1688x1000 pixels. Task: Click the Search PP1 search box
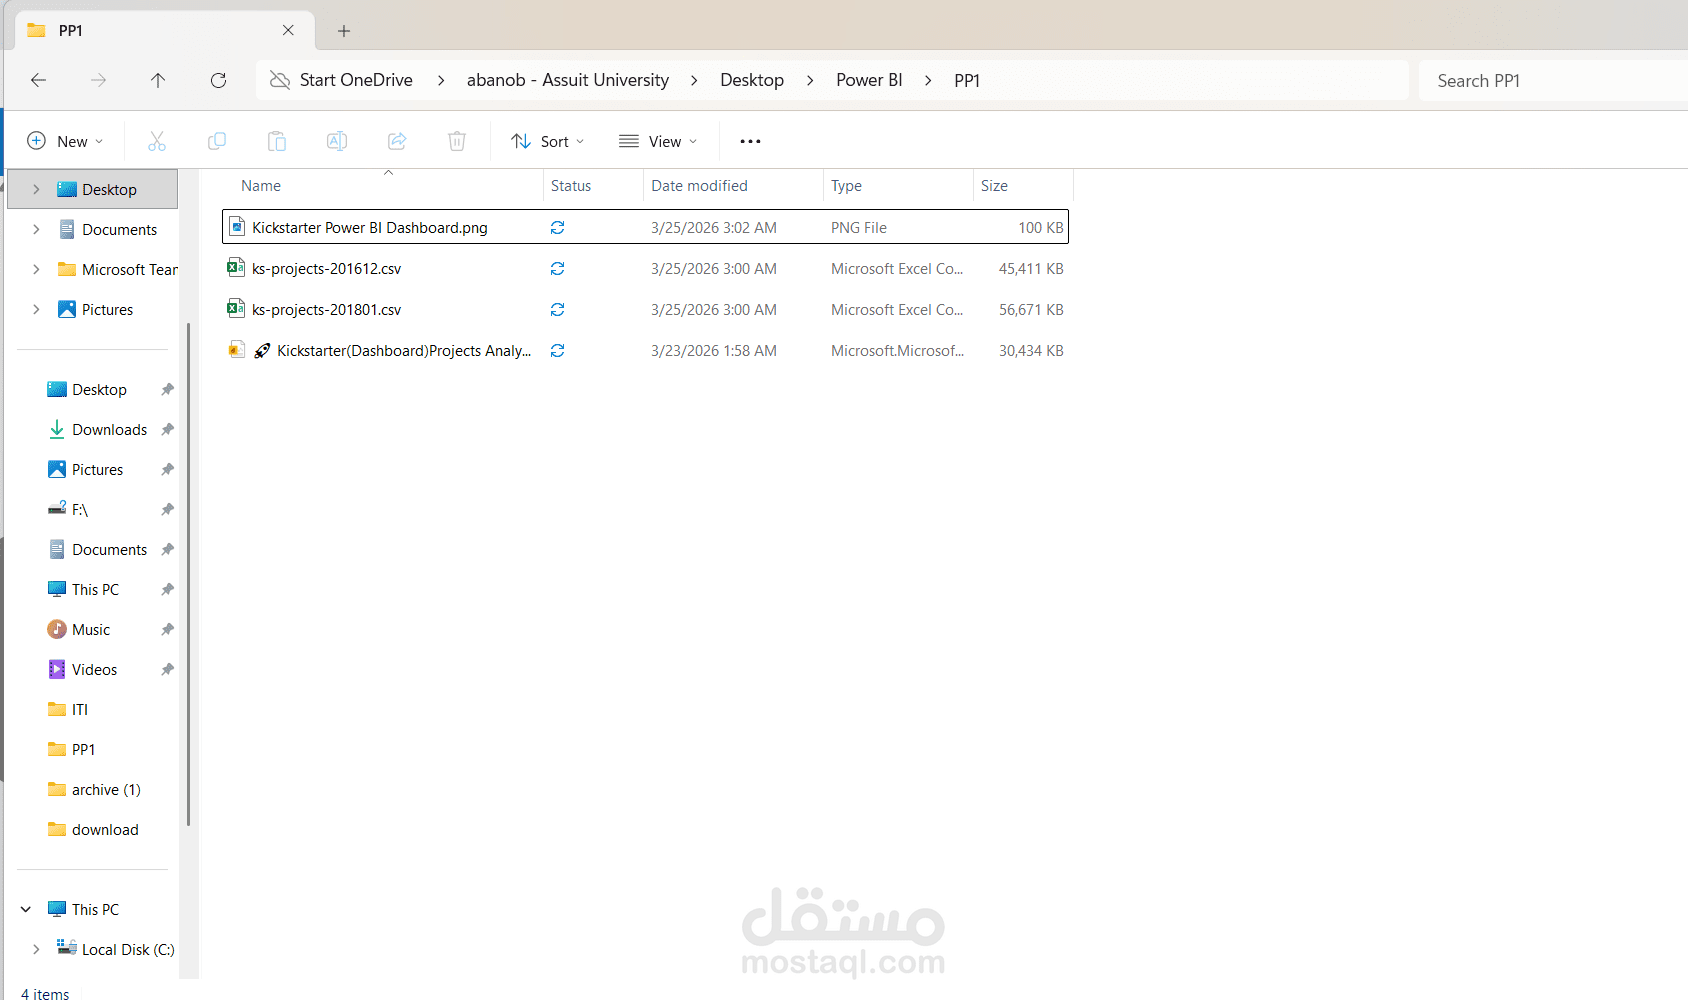click(1553, 80)
